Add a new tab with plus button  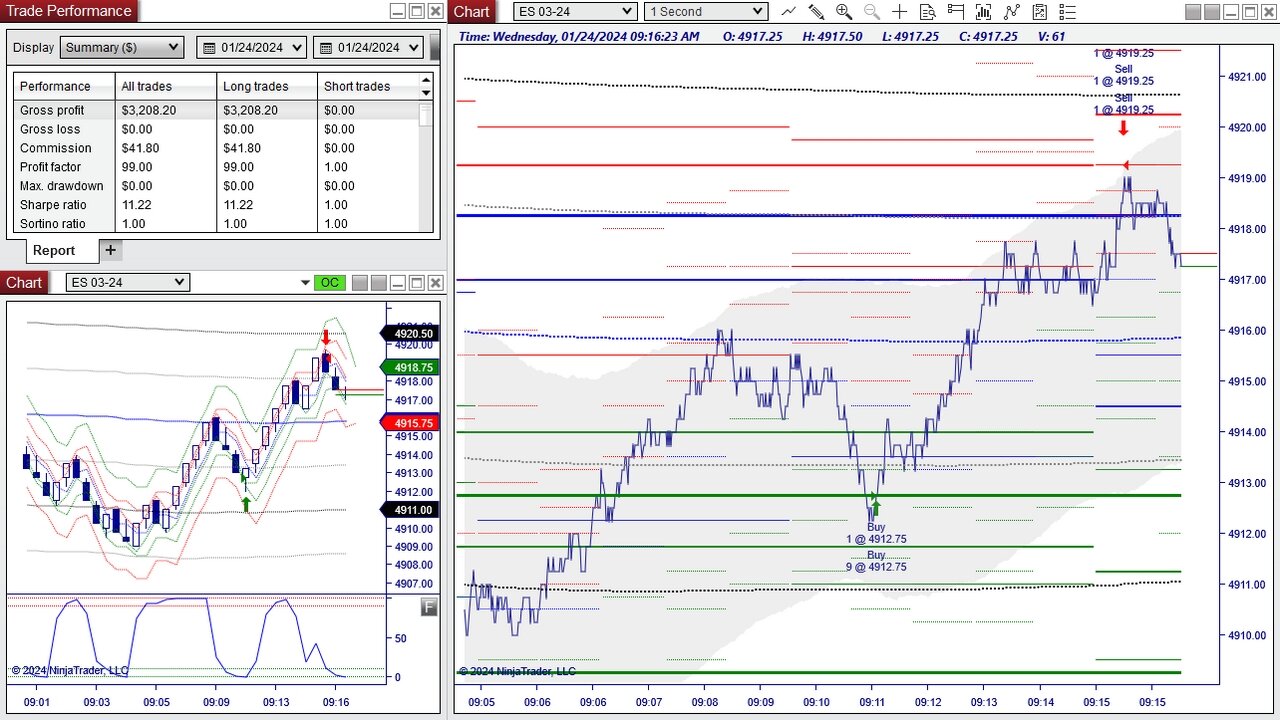110,250
